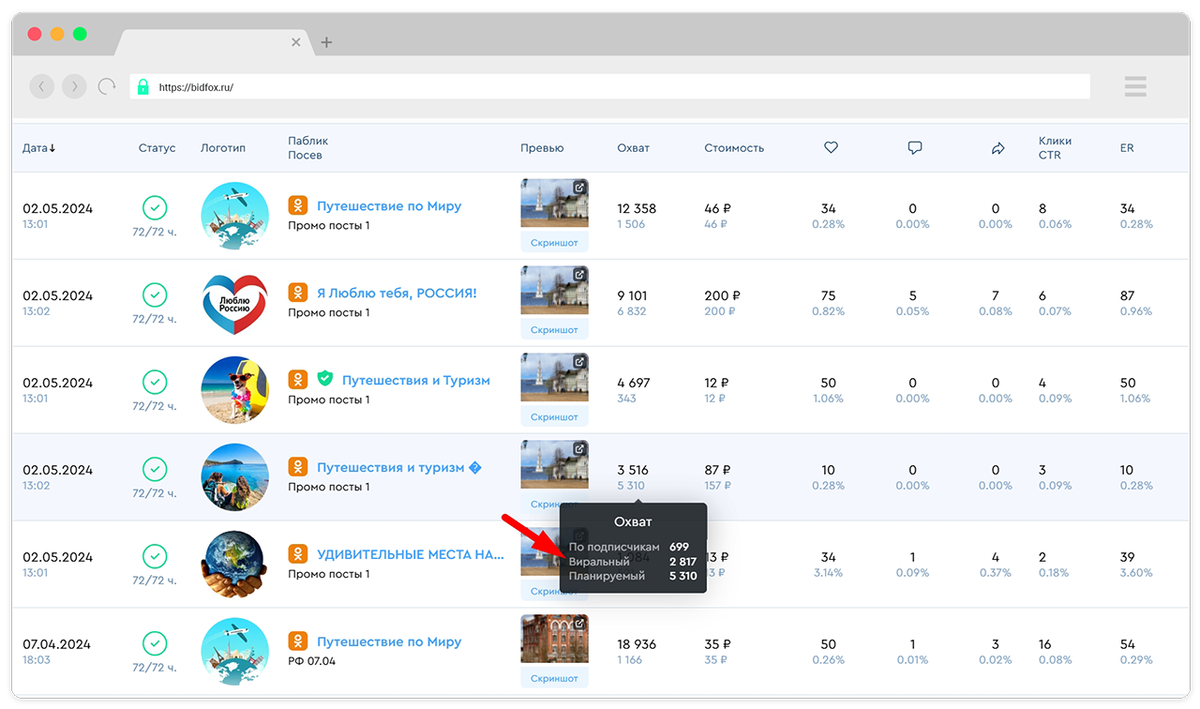This screenshot has height=709, width=1200.
Task: Click the green padlock icon in address bar
Action: tap(143, 87)
